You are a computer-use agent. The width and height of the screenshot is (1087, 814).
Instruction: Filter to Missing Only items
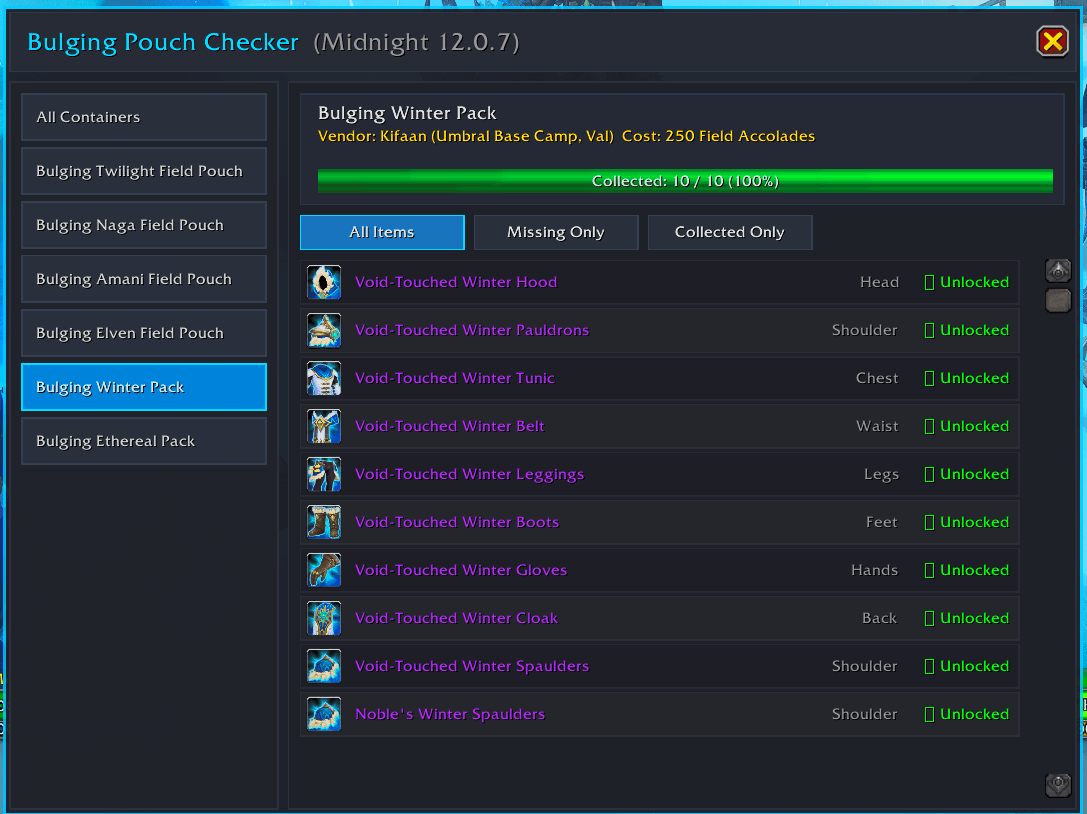[x=556, y=232]
